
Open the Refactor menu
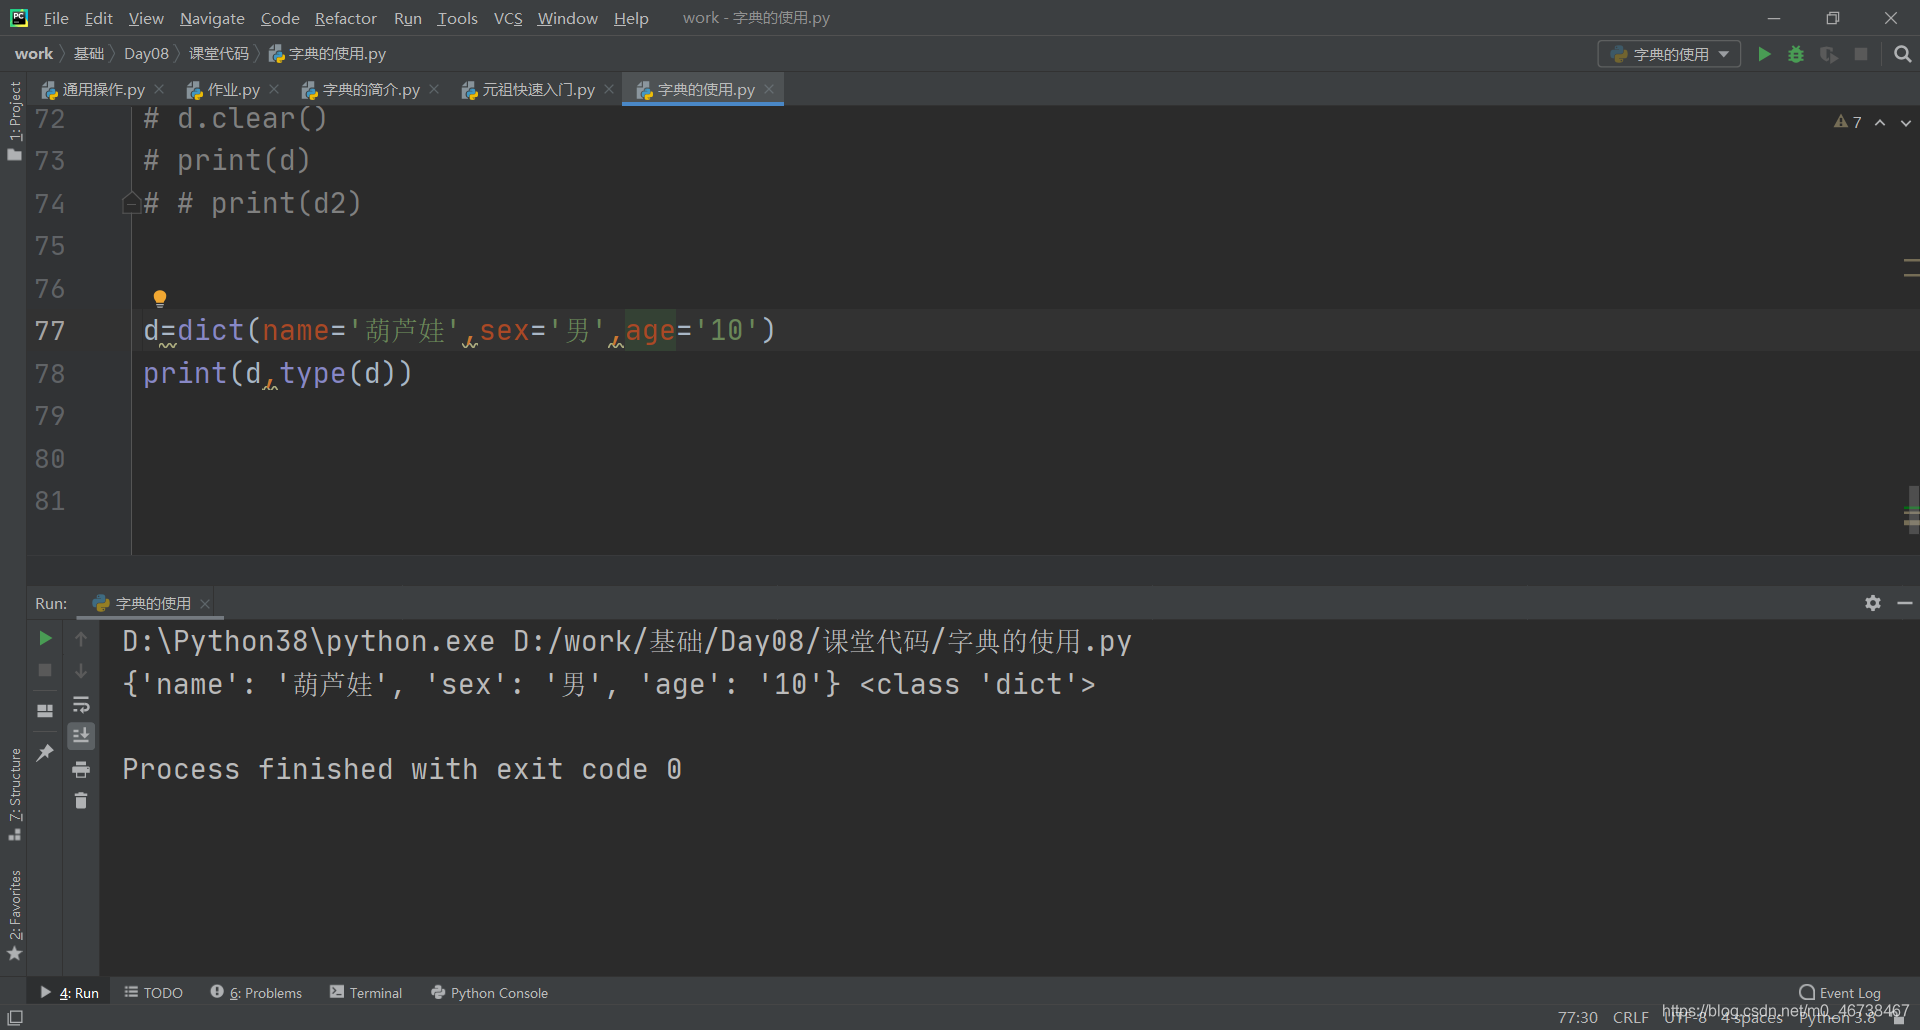click(x=346, y=18)
